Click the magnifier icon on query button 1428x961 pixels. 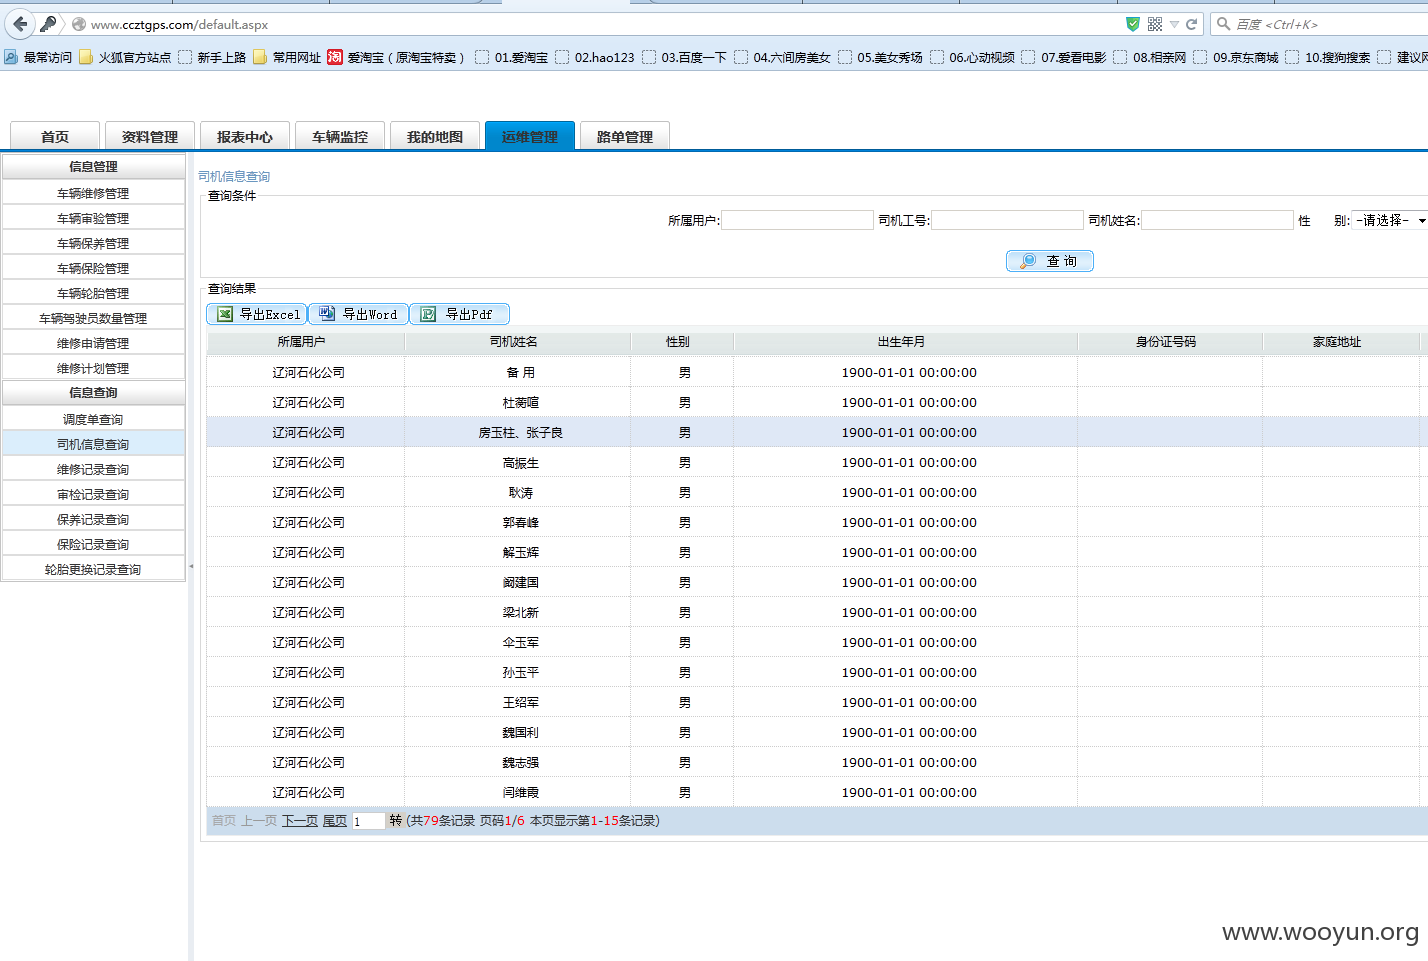point(1027,261)
